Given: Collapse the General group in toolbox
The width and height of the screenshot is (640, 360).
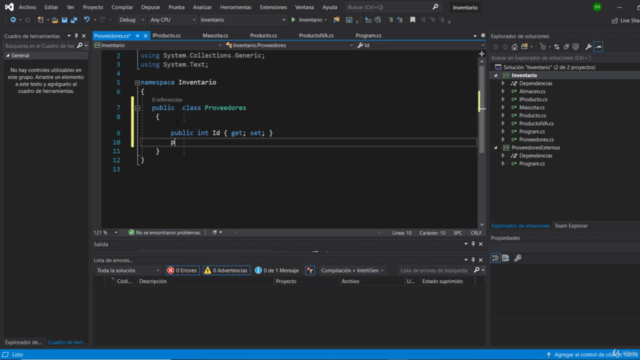Looking at the screenshot, I should (x=8, y=56).
